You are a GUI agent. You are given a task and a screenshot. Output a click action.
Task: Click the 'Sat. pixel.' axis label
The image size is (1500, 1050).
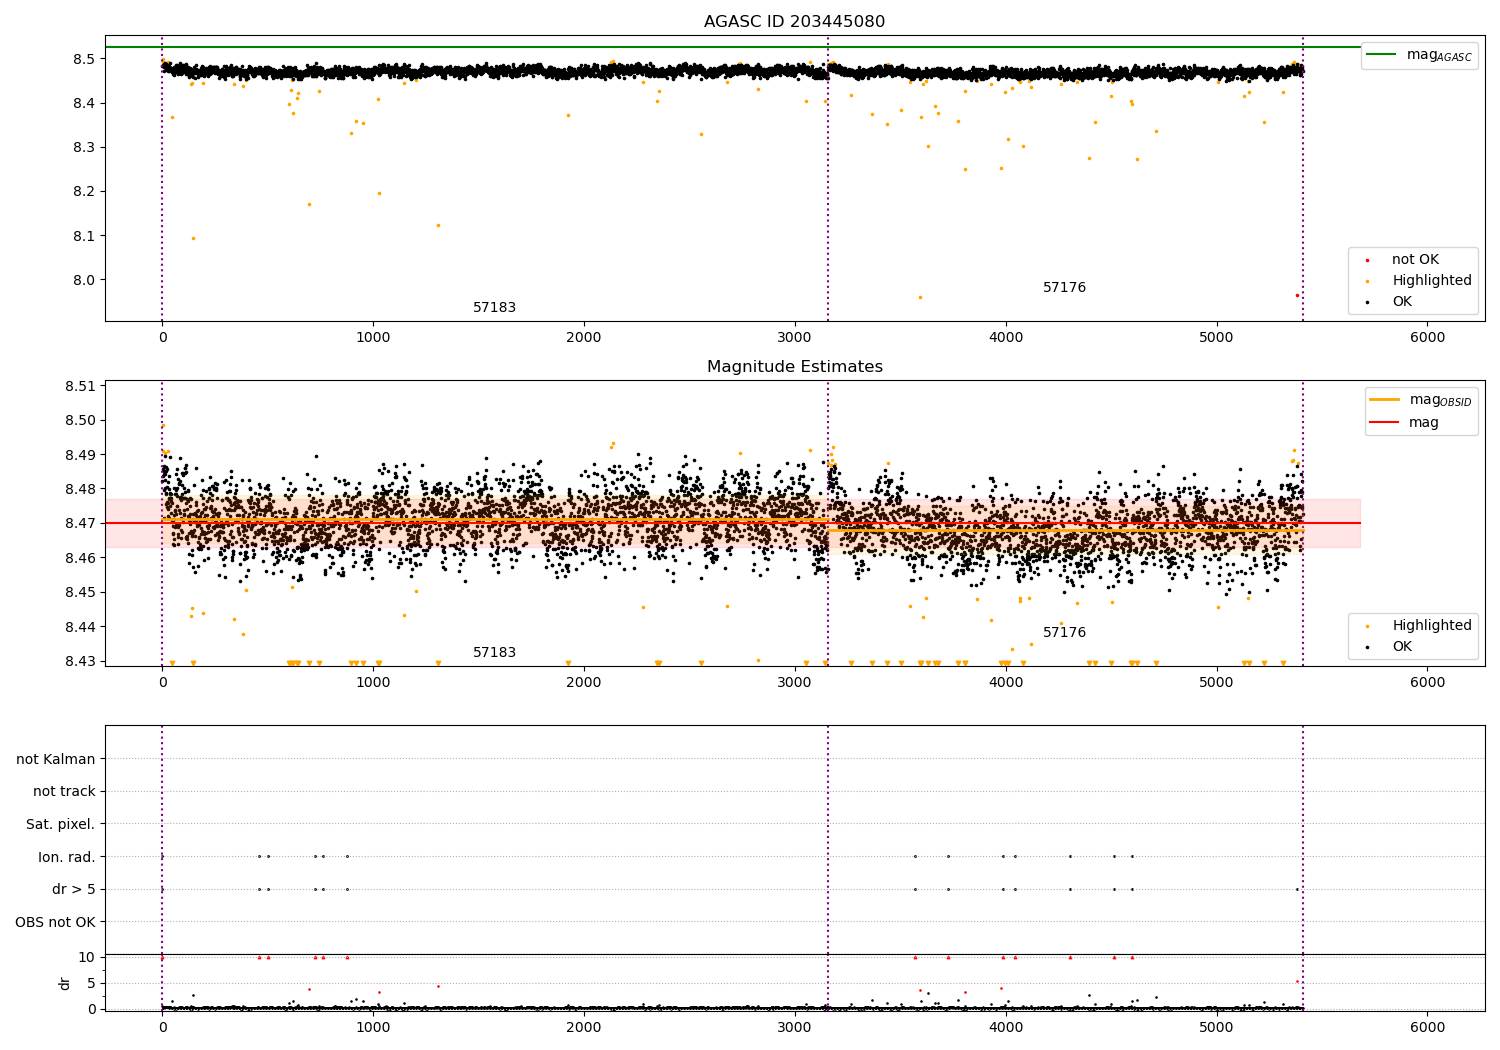[61, 825]
